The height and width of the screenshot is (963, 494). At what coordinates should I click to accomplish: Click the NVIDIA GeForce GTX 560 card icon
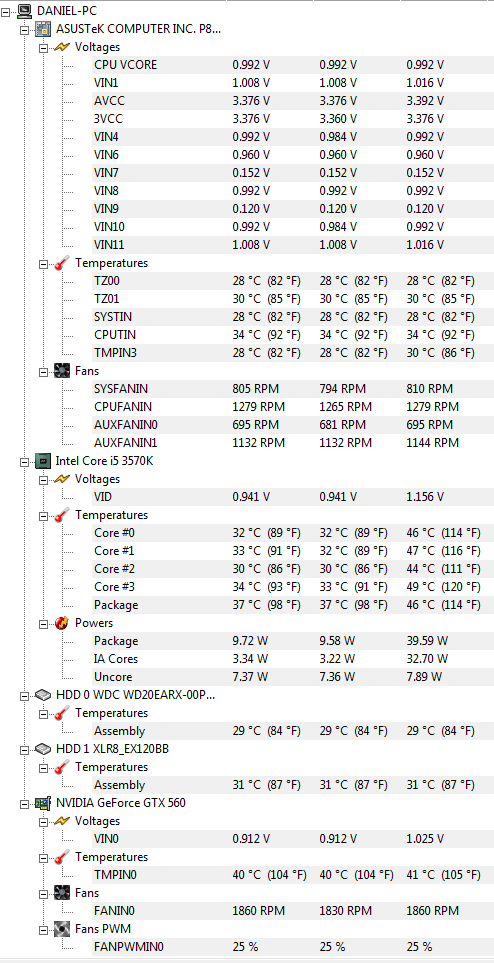pos(43,803)
